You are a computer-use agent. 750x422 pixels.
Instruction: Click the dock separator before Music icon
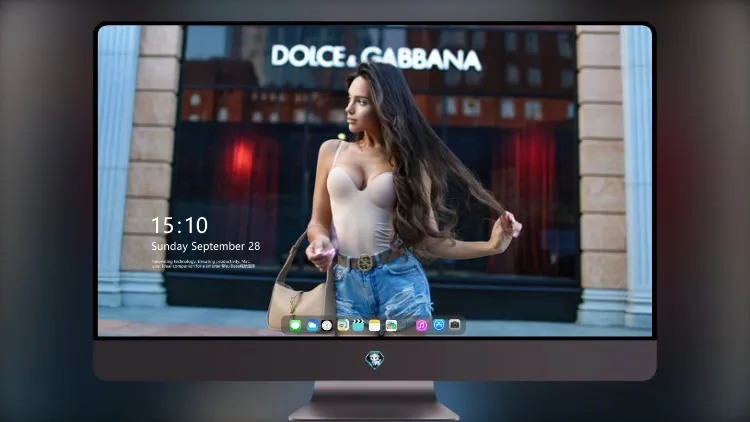click(x=407, y=326)
